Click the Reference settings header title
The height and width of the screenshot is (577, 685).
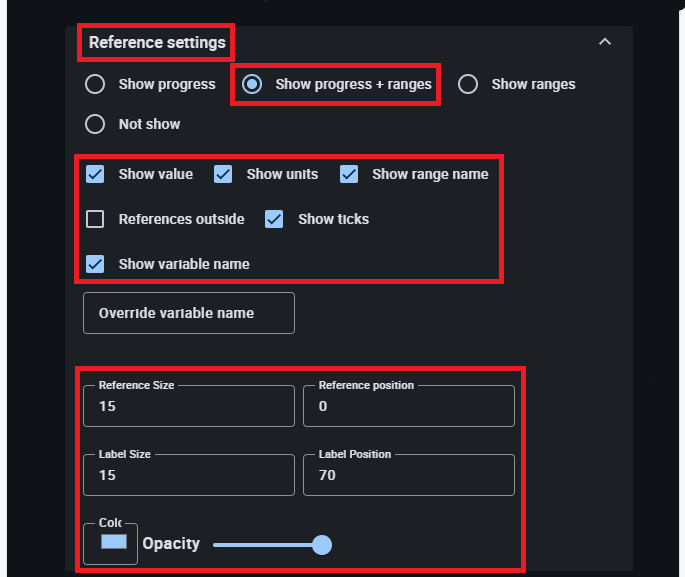pyautogui.click(x=156, y=43)
